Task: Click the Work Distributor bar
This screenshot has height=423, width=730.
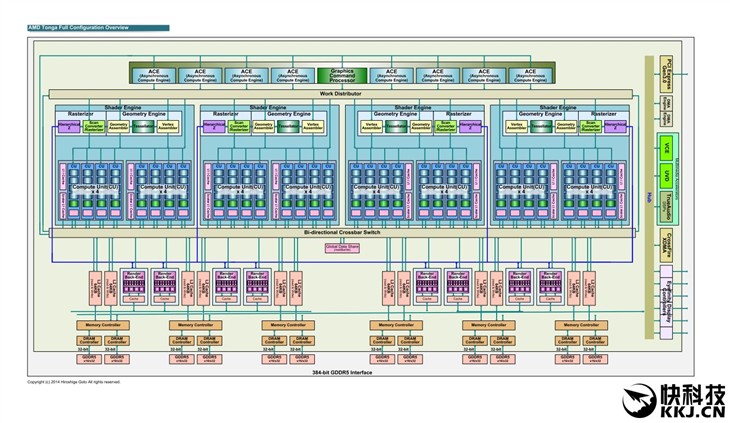Action: (x=340, y=94)
